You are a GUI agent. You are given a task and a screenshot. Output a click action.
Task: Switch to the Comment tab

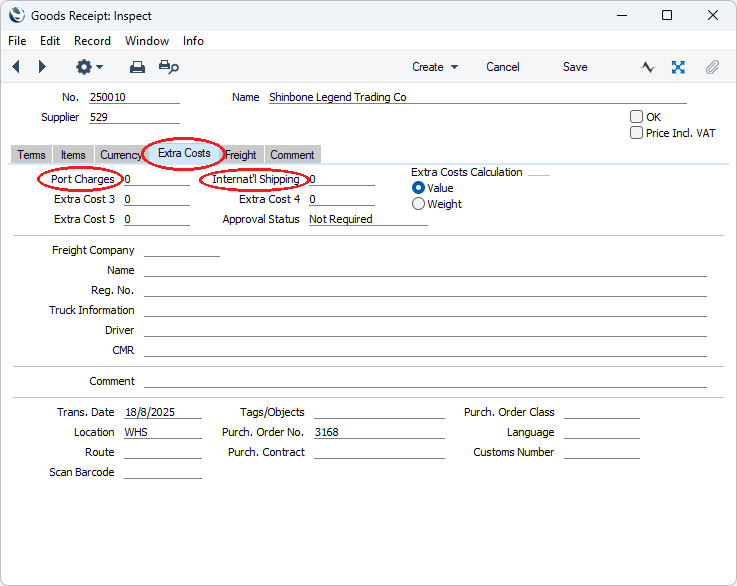[292, 155]
